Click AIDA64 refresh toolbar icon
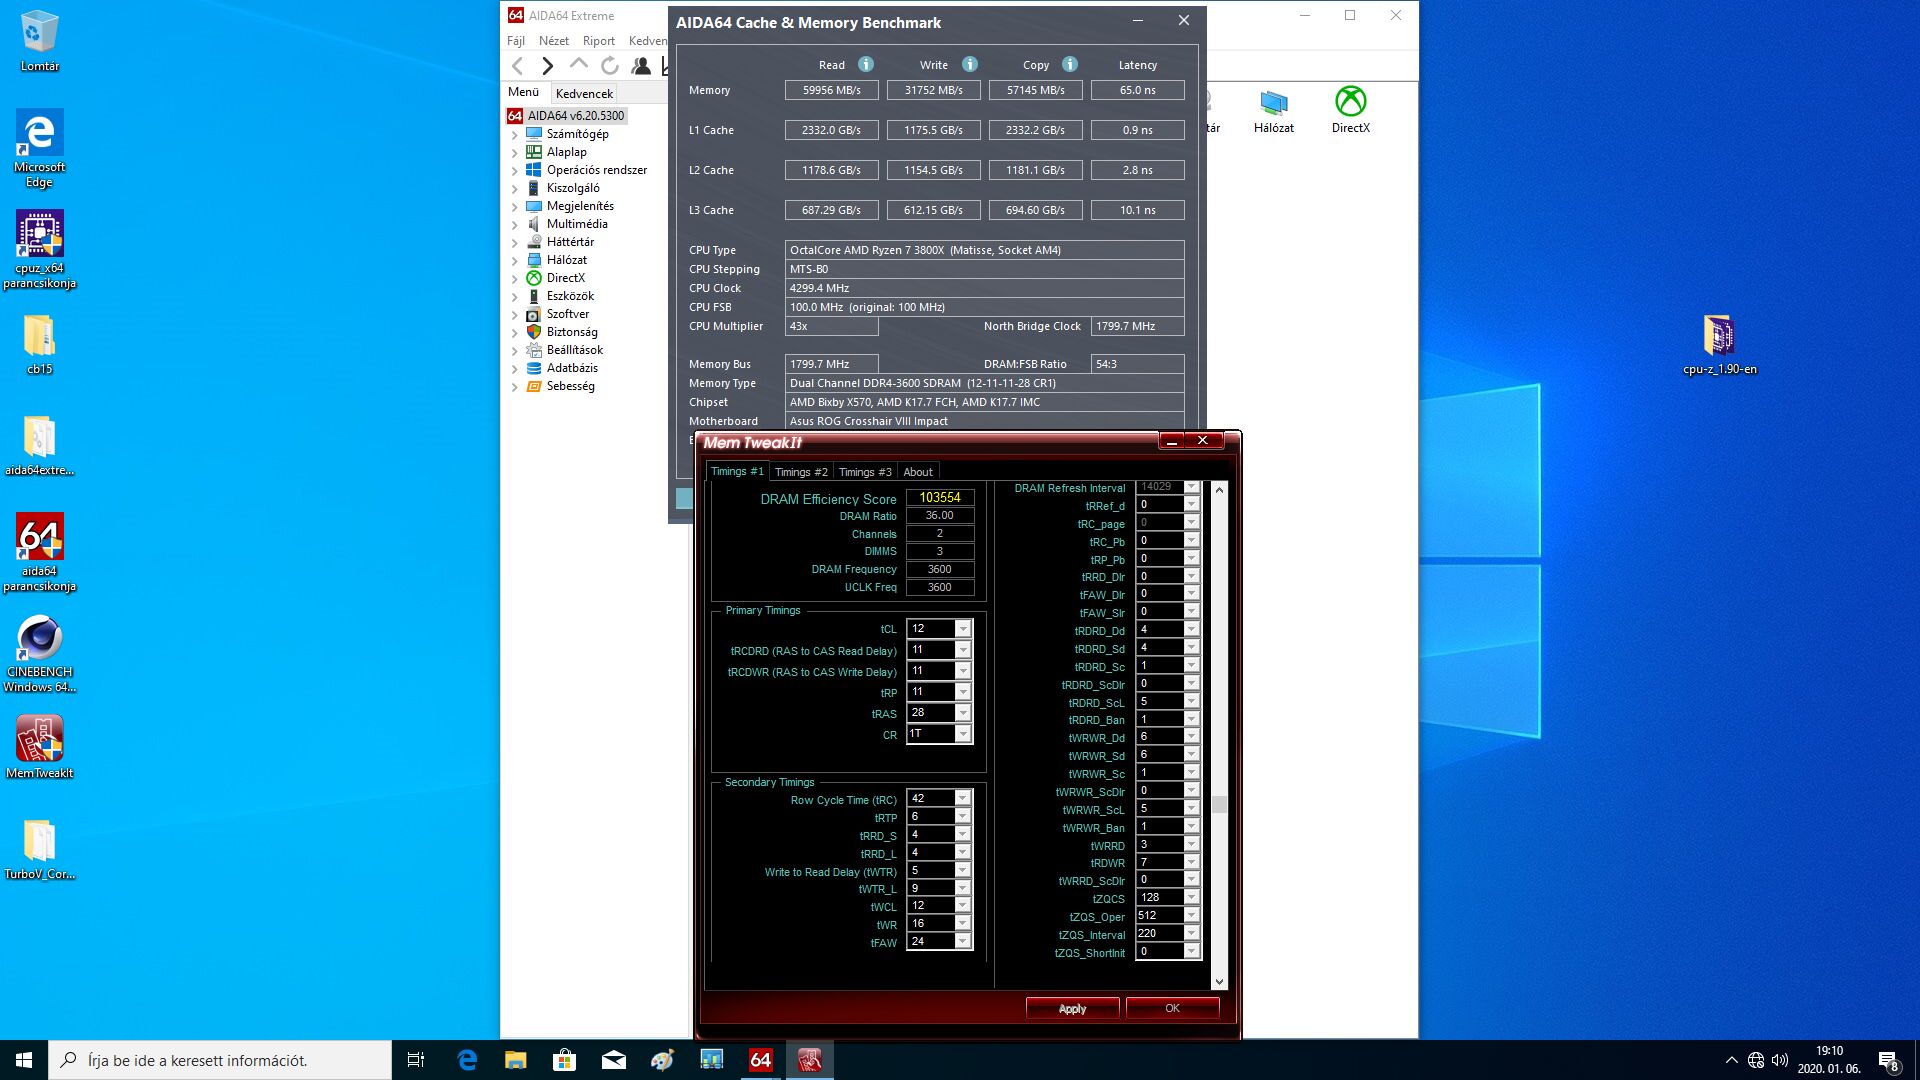Image resolution: width=1920 pixels, height=1080 pixels. pyautogui.click(x=609, y=66)
